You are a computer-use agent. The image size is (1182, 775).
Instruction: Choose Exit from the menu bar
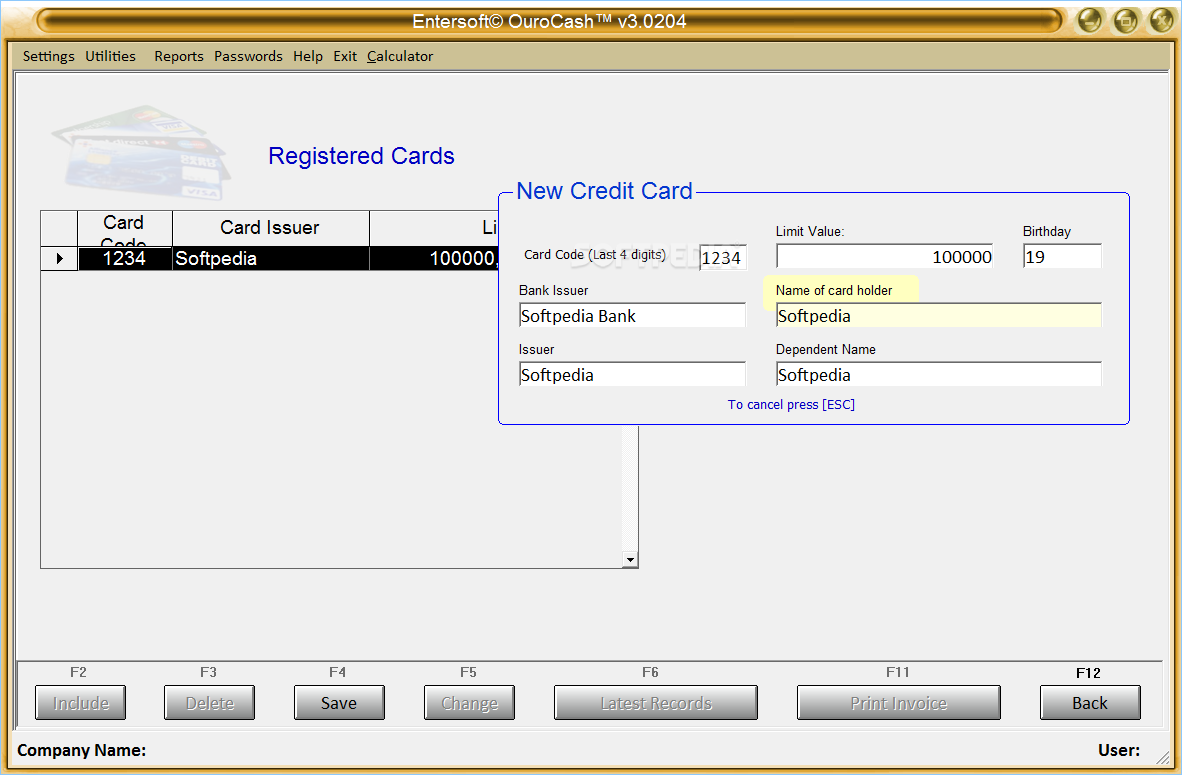click(344, 57)
